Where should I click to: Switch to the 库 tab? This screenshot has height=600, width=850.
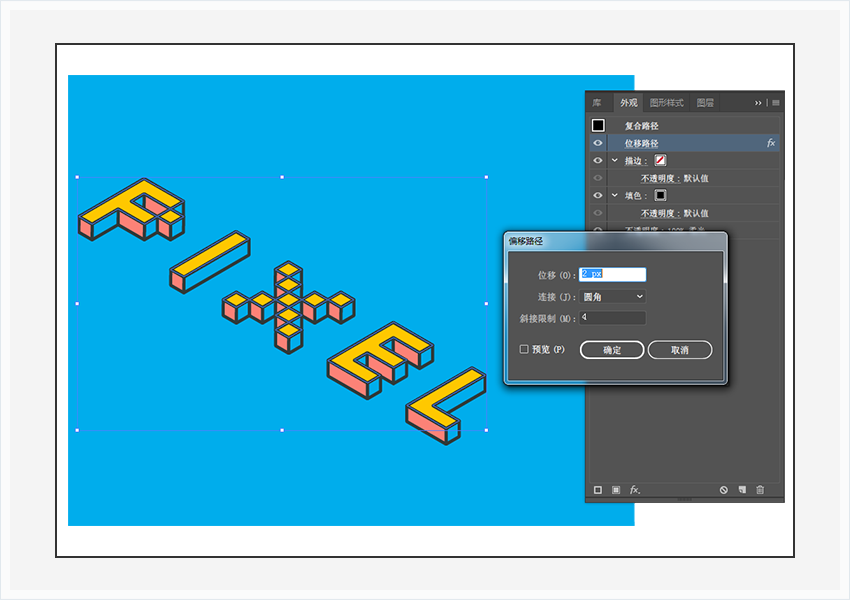click(x=597, y=102)
